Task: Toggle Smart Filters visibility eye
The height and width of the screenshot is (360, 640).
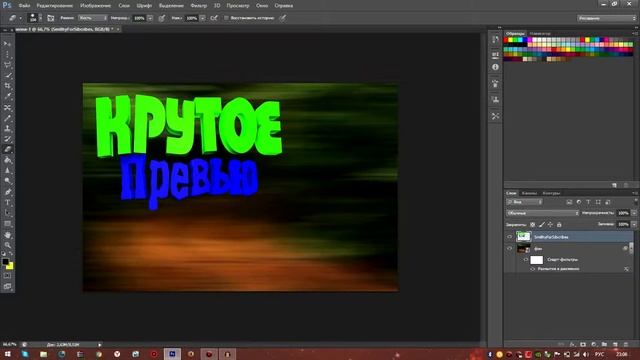Action: pyautogui.click(x=526, y=260)
